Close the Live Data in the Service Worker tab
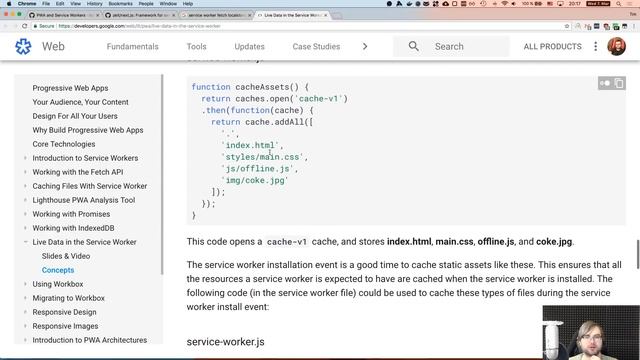 pos(326,15)
